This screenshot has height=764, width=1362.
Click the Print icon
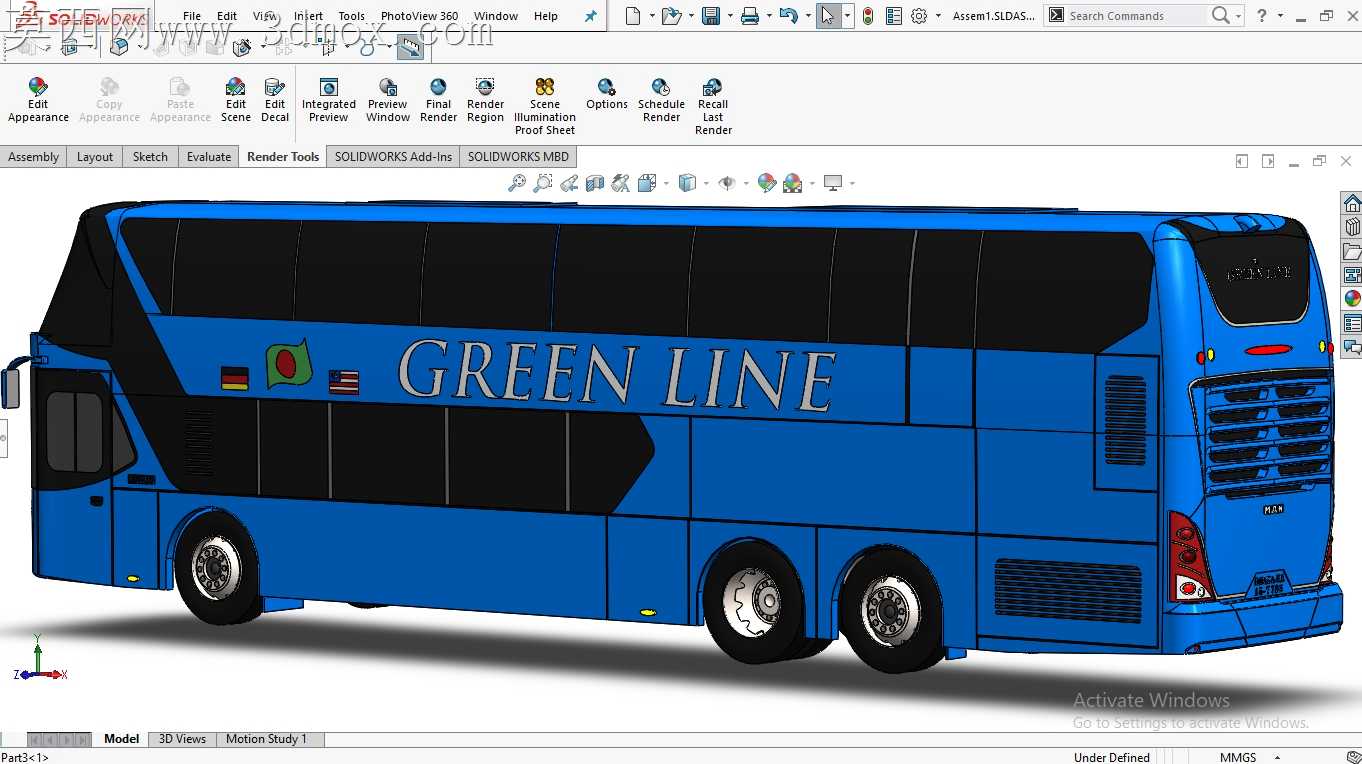[x=750, y=16]
